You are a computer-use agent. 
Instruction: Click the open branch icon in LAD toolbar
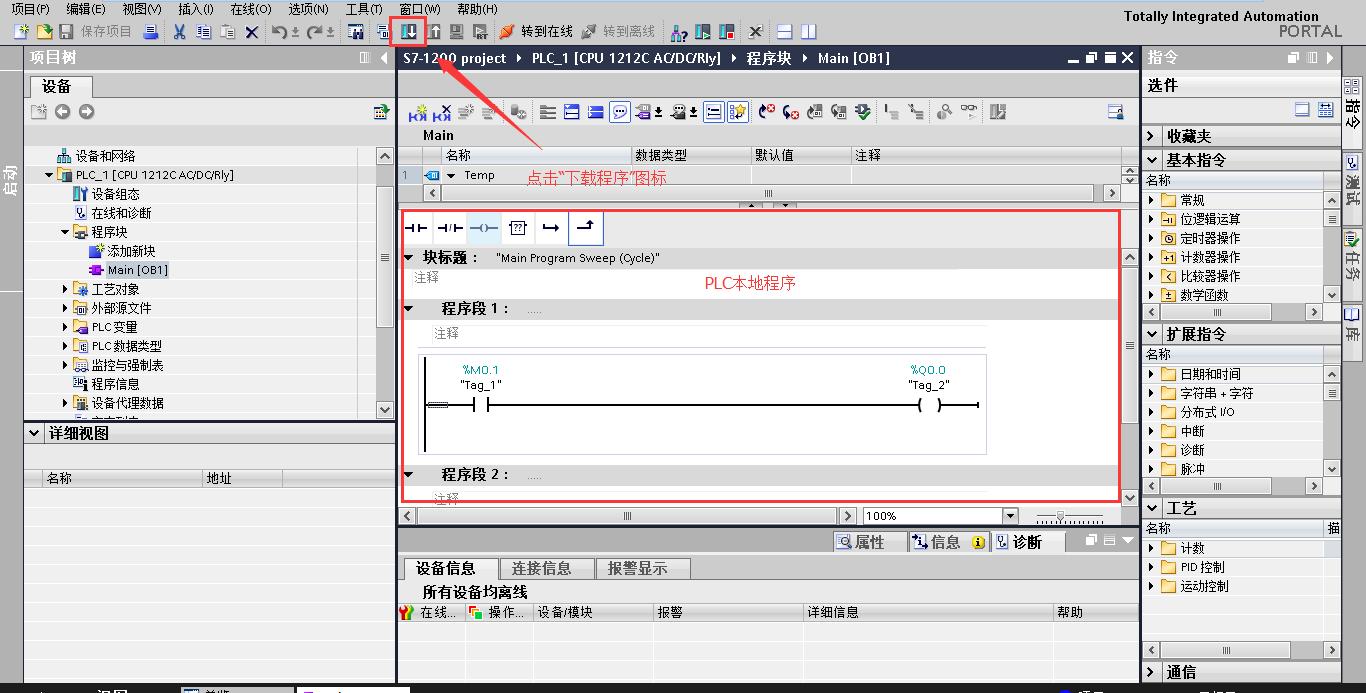pyautogui.click(x=584, y=228)
